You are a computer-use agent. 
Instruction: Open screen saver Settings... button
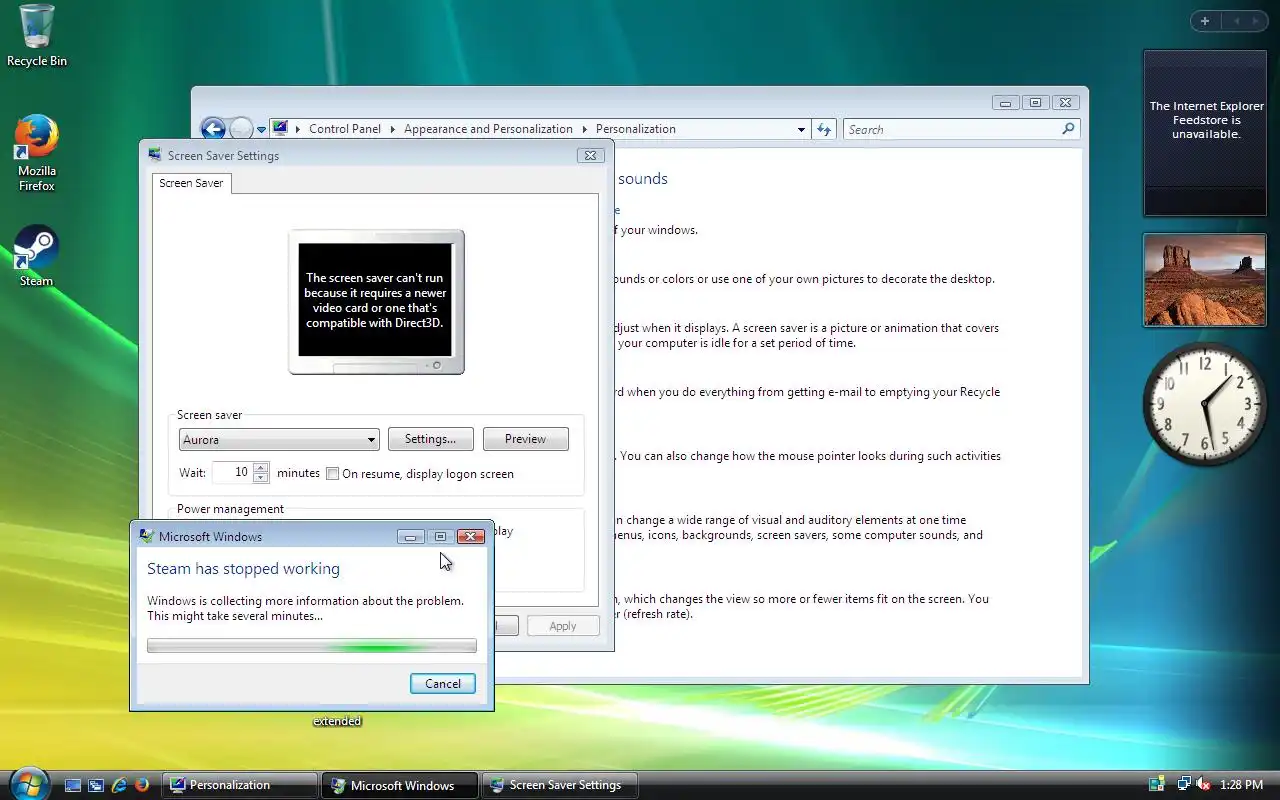[431, 439]
